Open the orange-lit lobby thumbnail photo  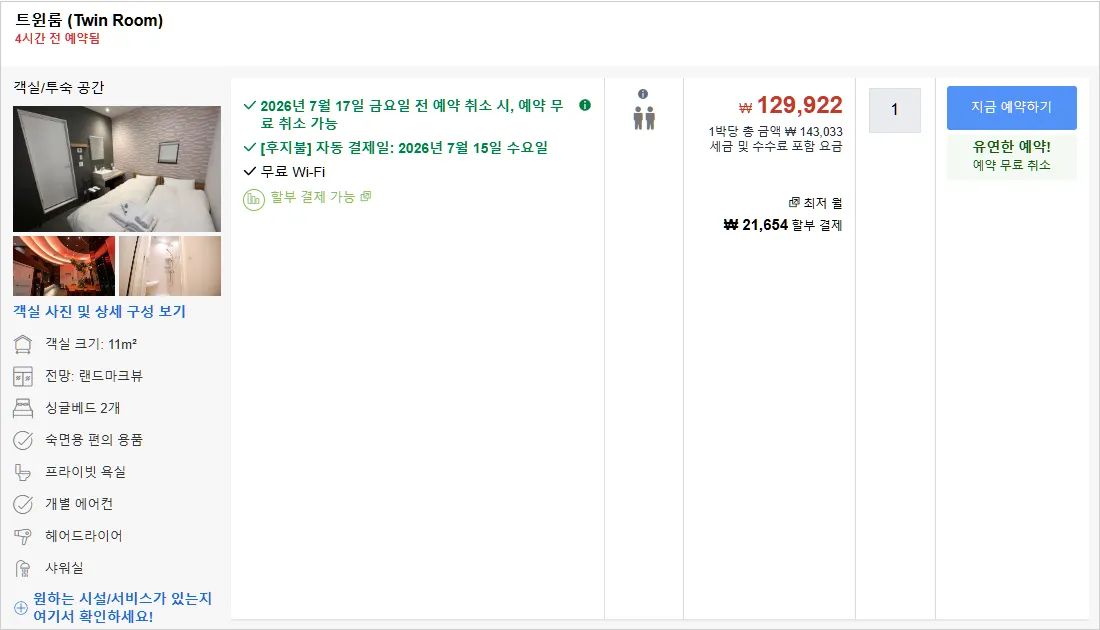(x=64, y=266)
